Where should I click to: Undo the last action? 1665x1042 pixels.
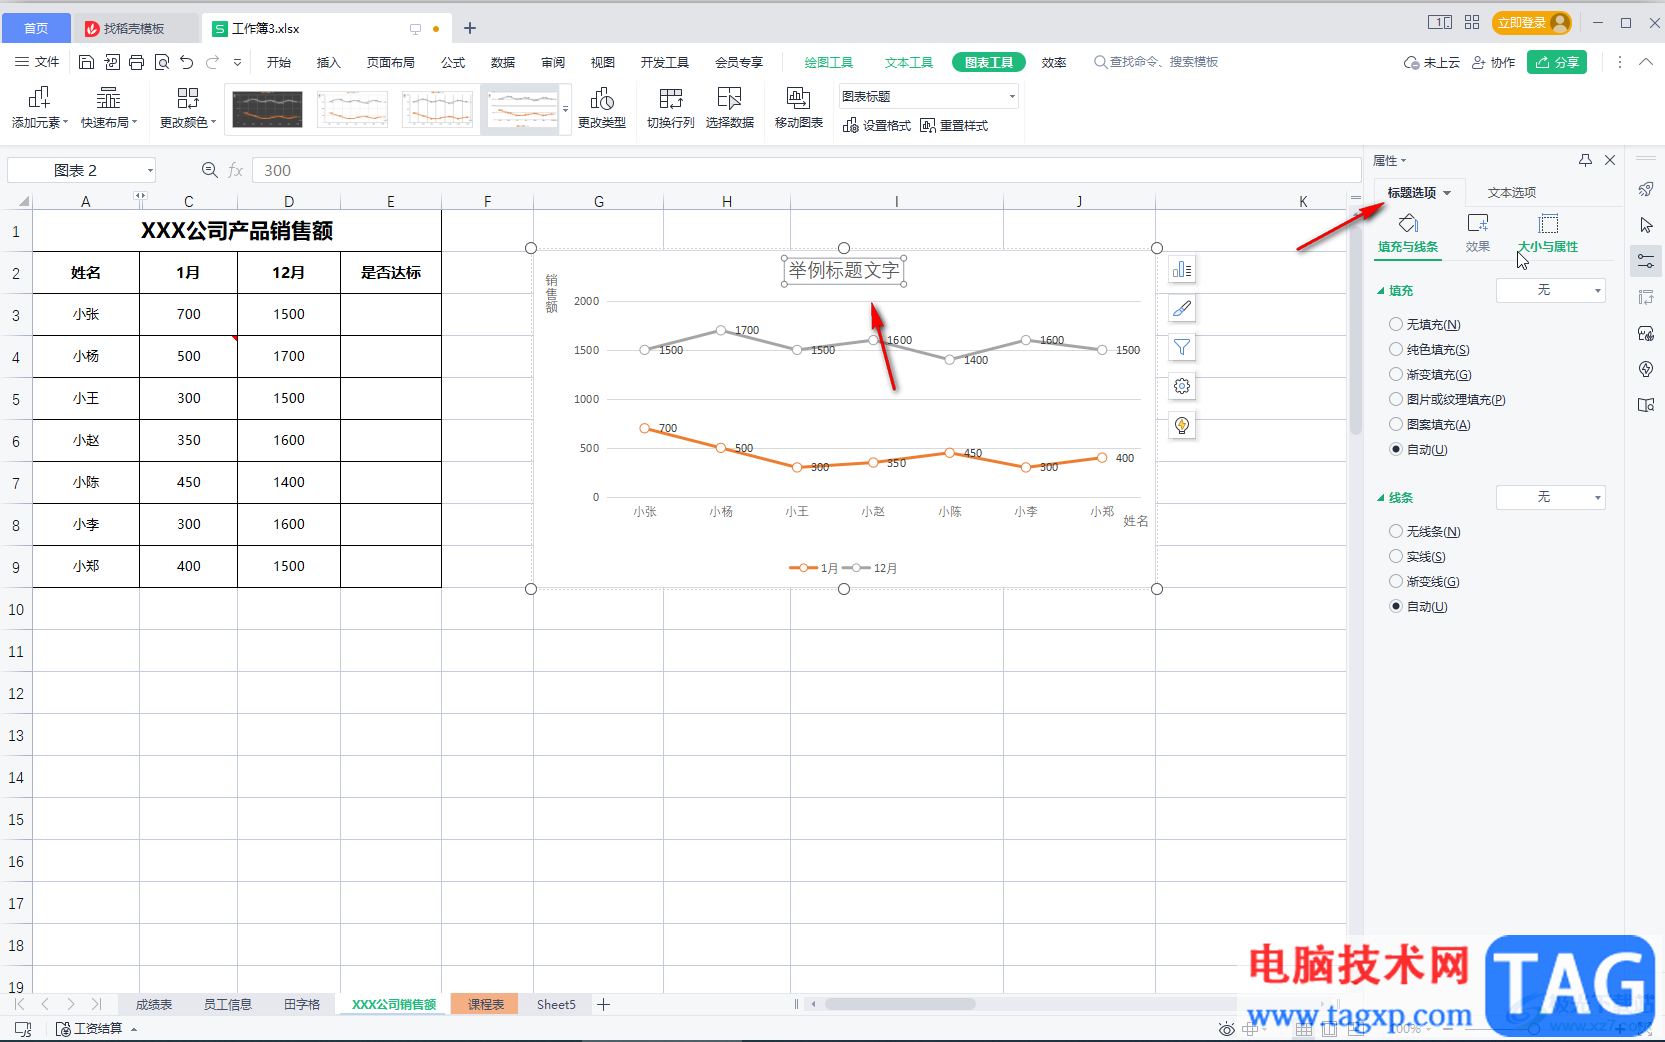[186, 62]
